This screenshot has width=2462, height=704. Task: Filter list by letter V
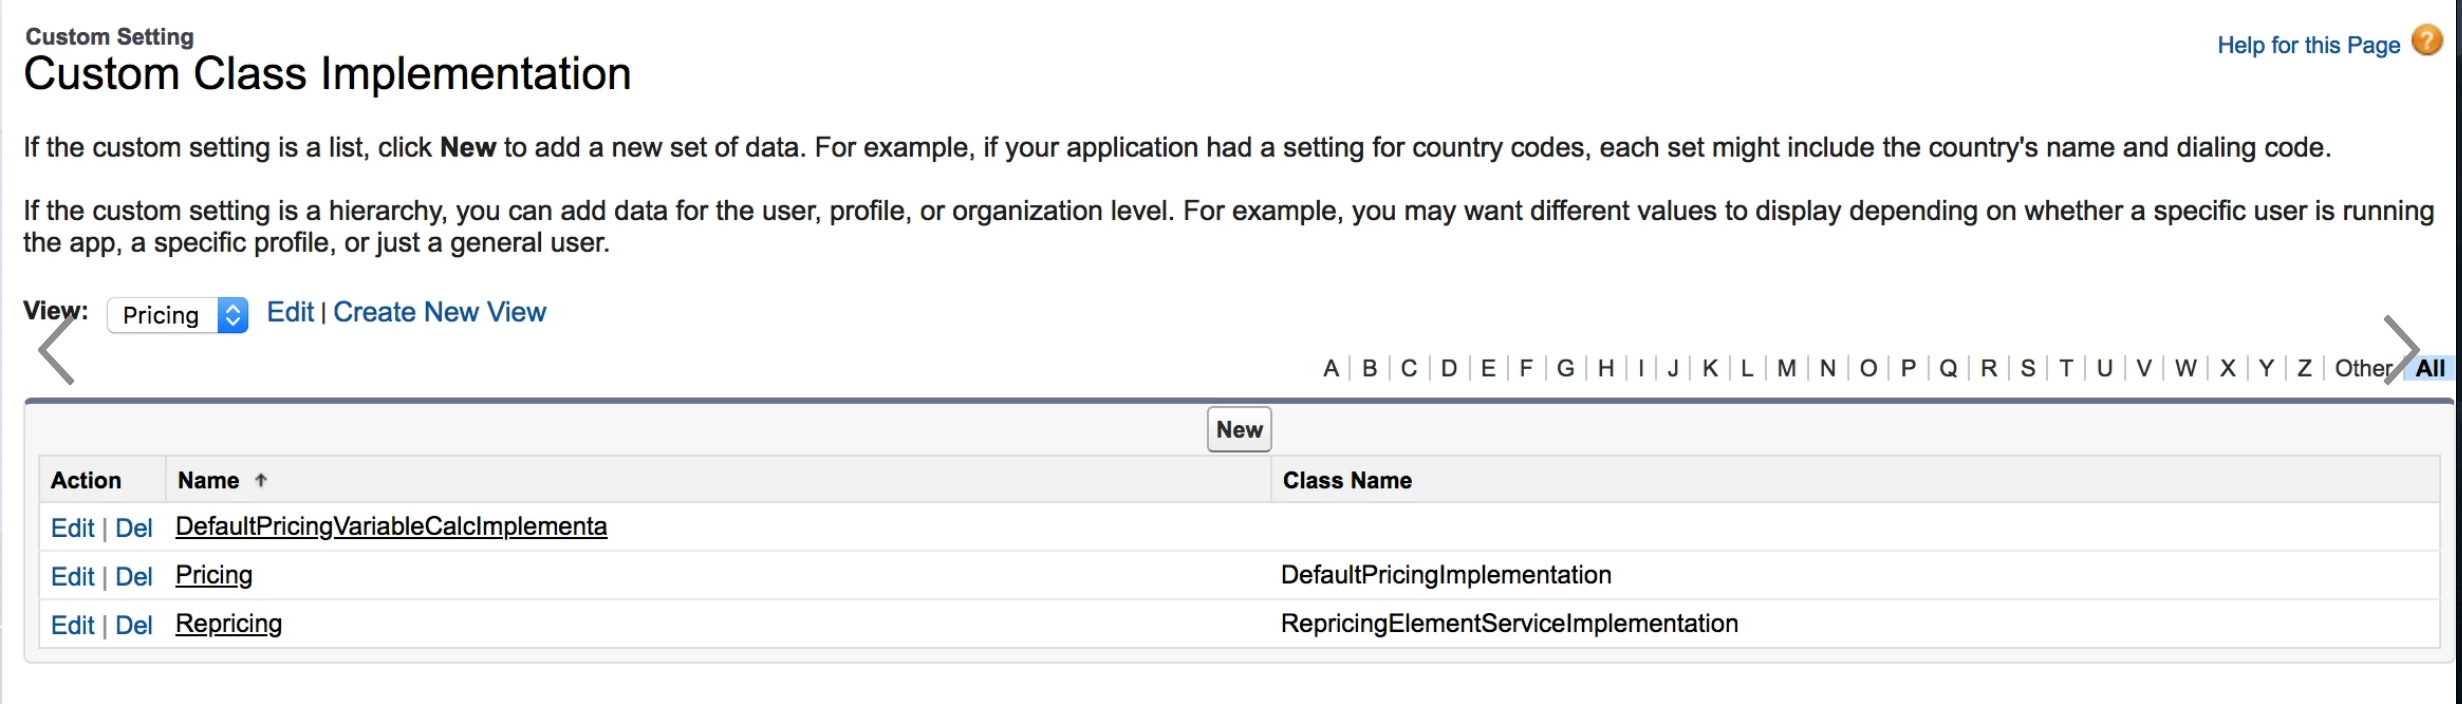2144,368
